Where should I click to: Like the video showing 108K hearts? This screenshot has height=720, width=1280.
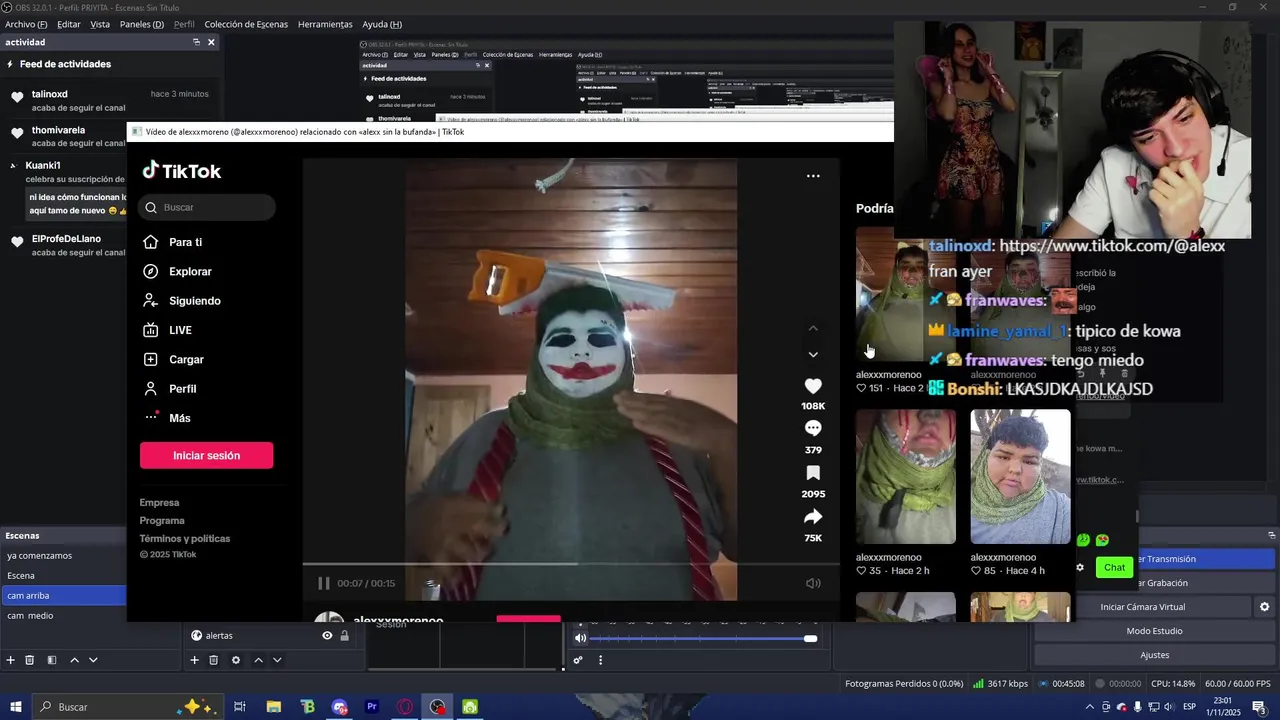[x=813, y=386]
